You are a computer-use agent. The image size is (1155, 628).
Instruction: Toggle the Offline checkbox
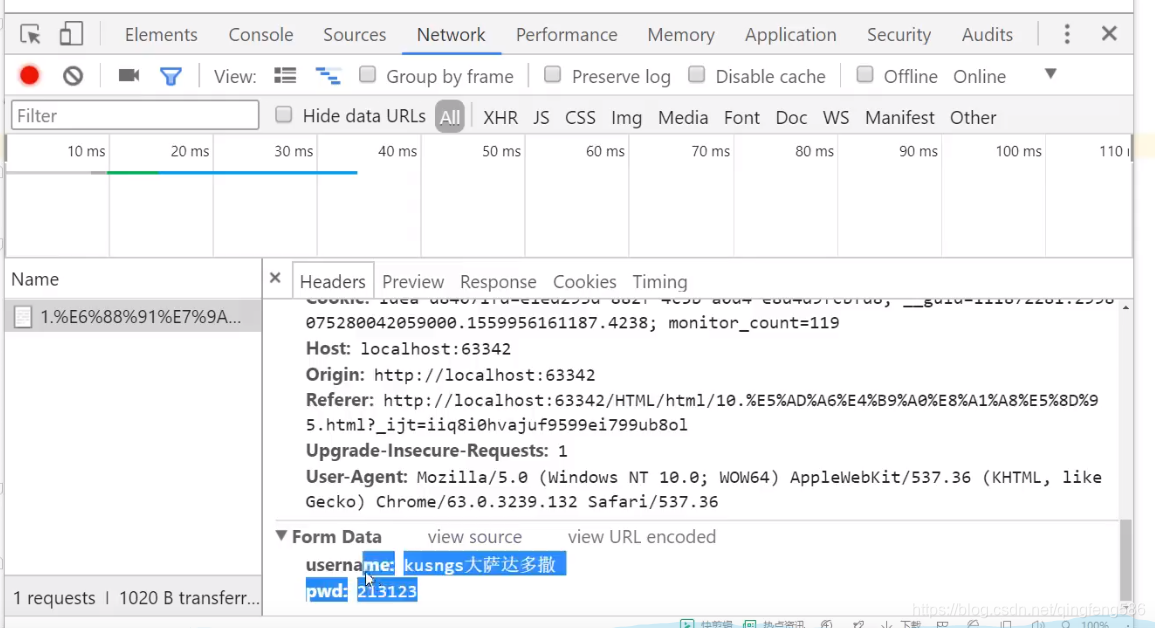pyautogui.click(x=865, y=75)
